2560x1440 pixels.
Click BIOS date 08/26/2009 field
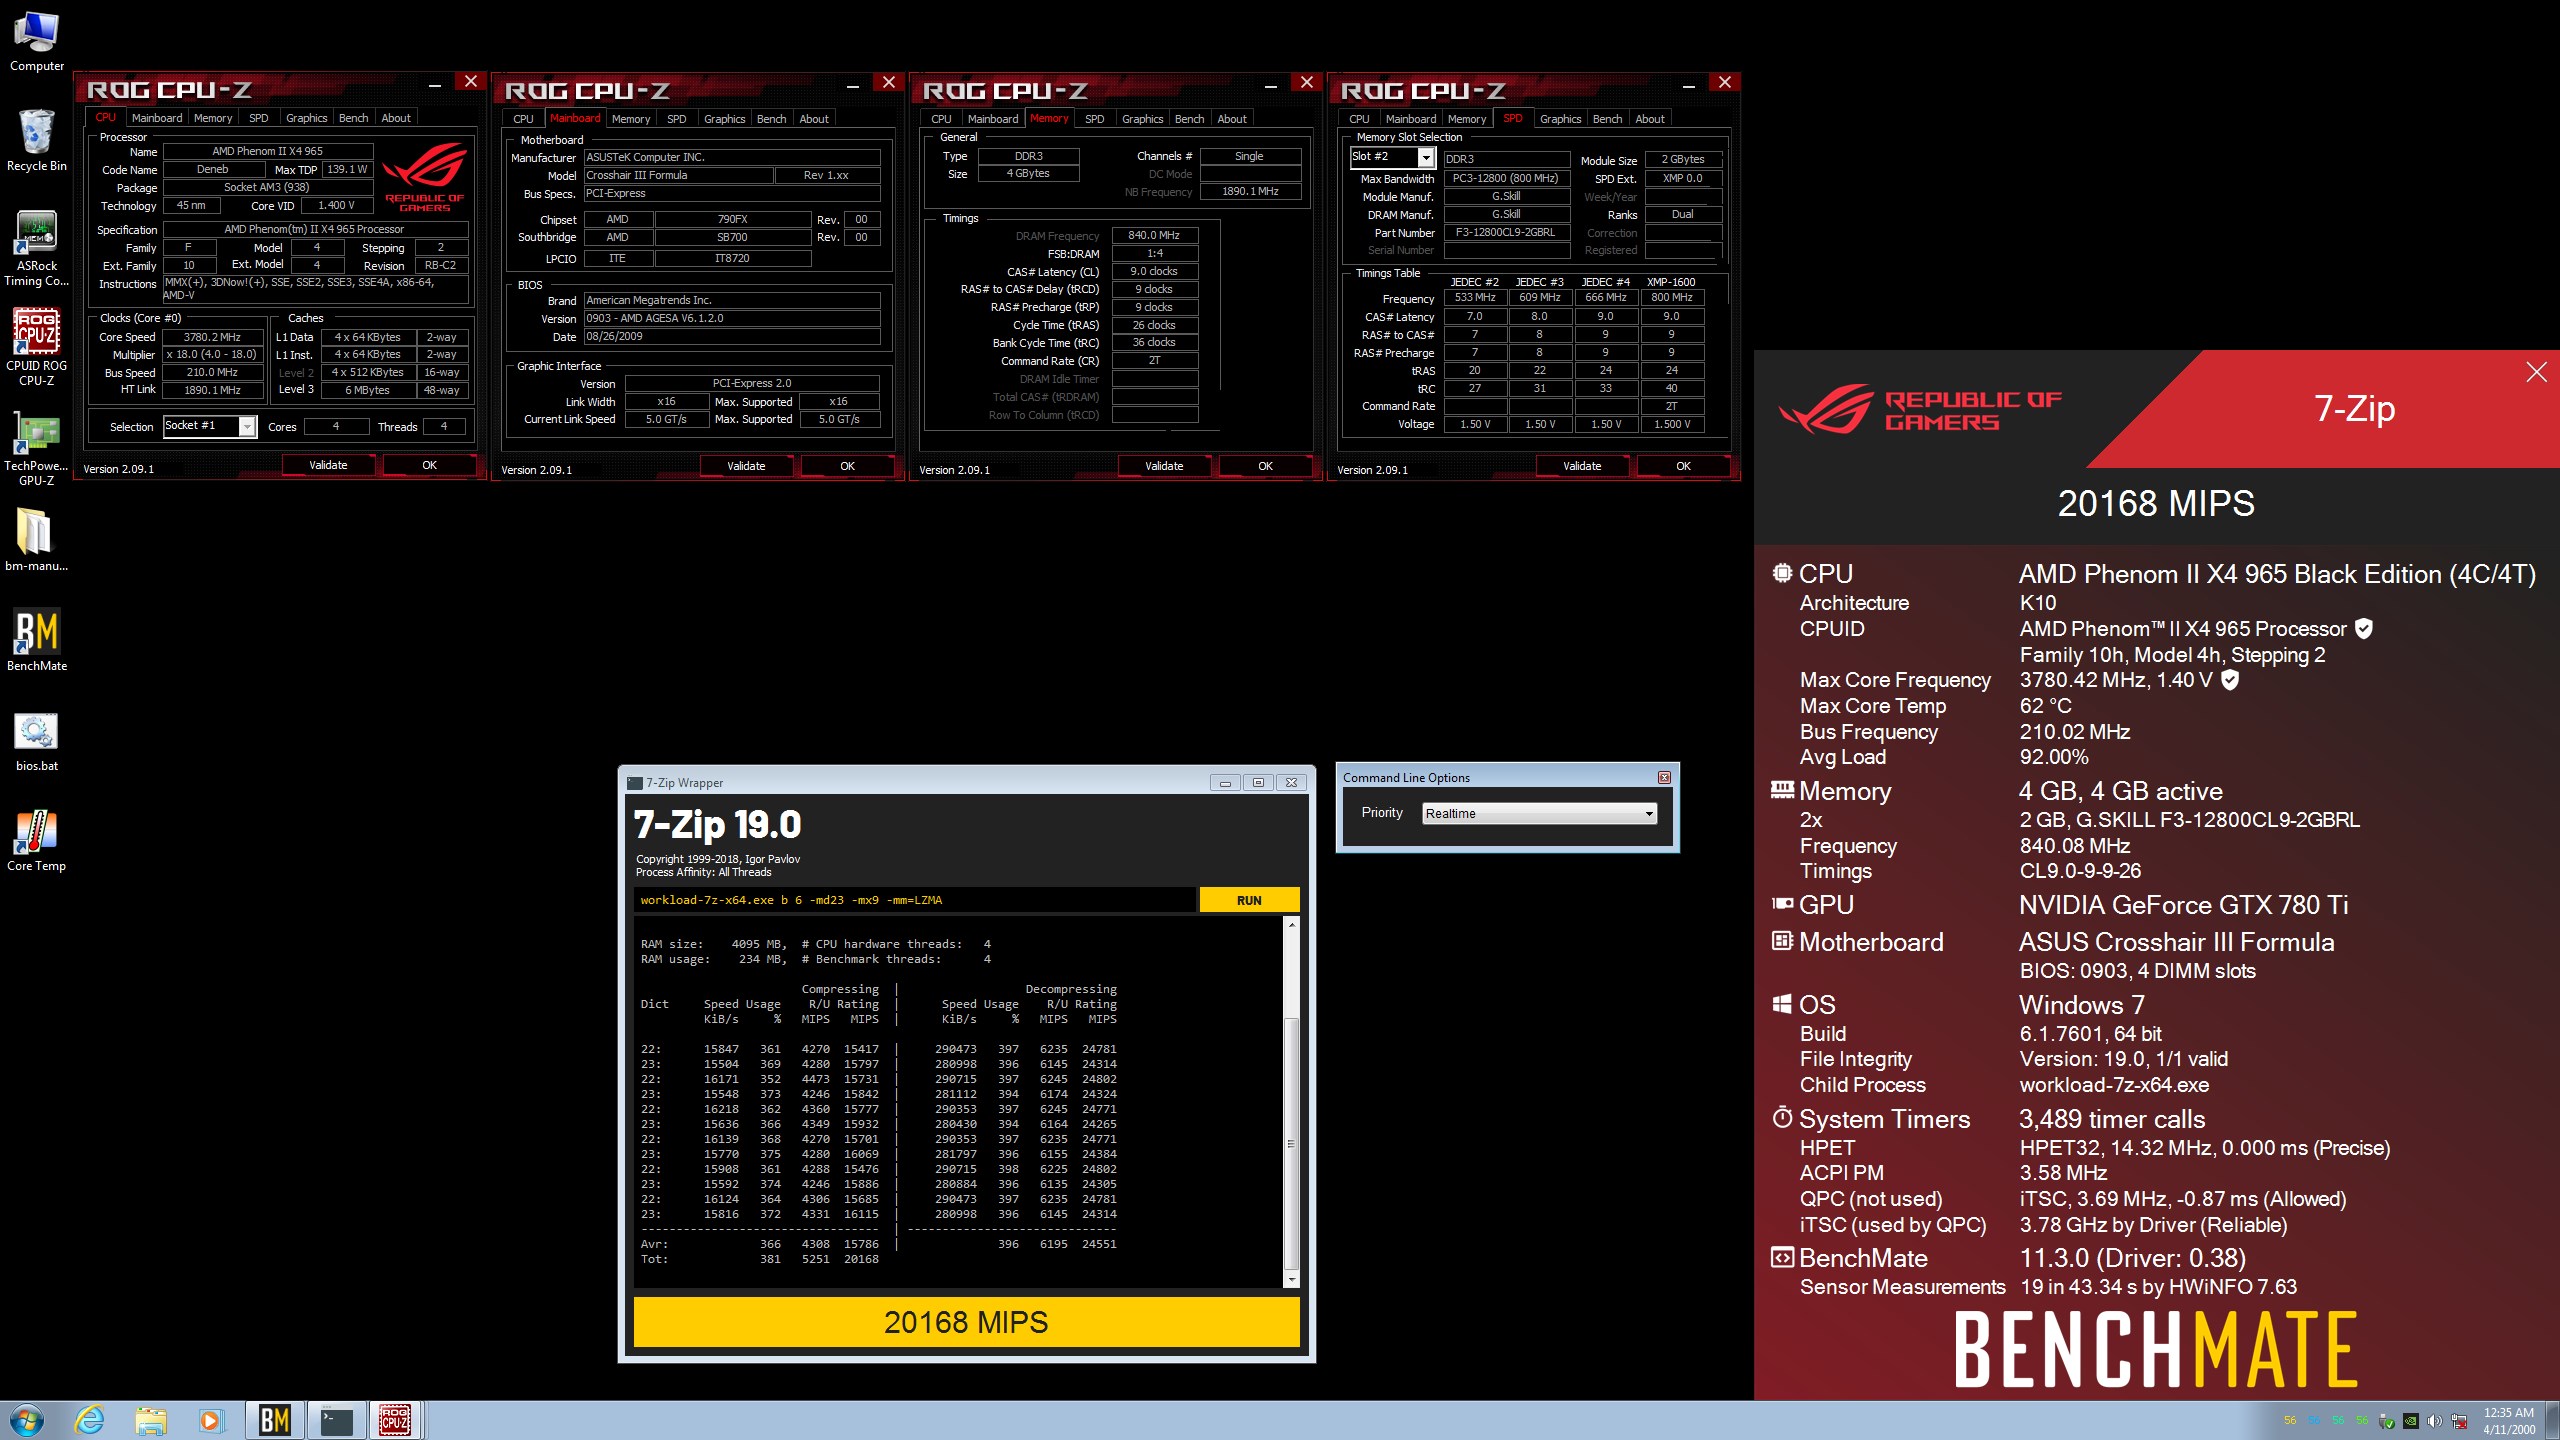point(731,336)
